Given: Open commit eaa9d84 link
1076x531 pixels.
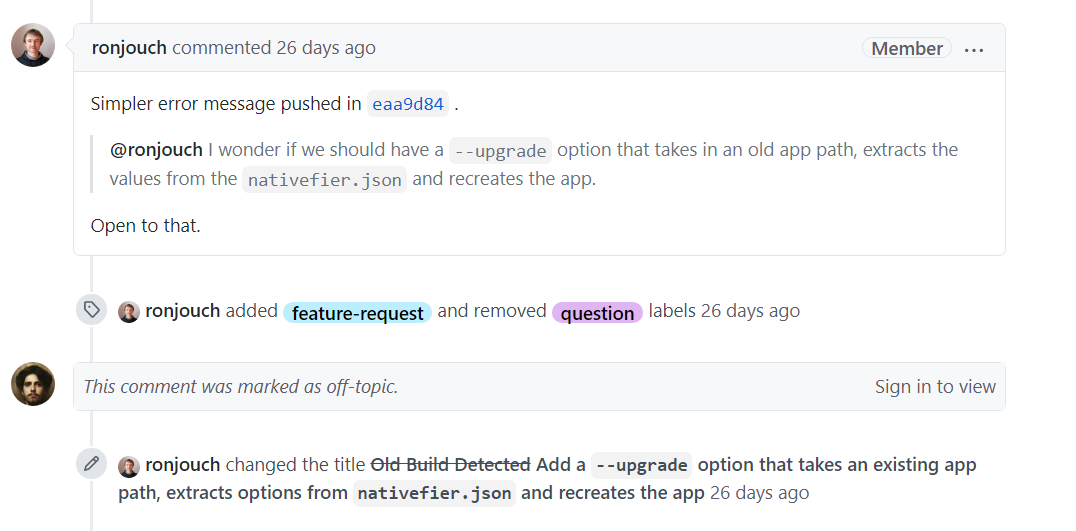Looking at the screenshot, I should point(408,103).
